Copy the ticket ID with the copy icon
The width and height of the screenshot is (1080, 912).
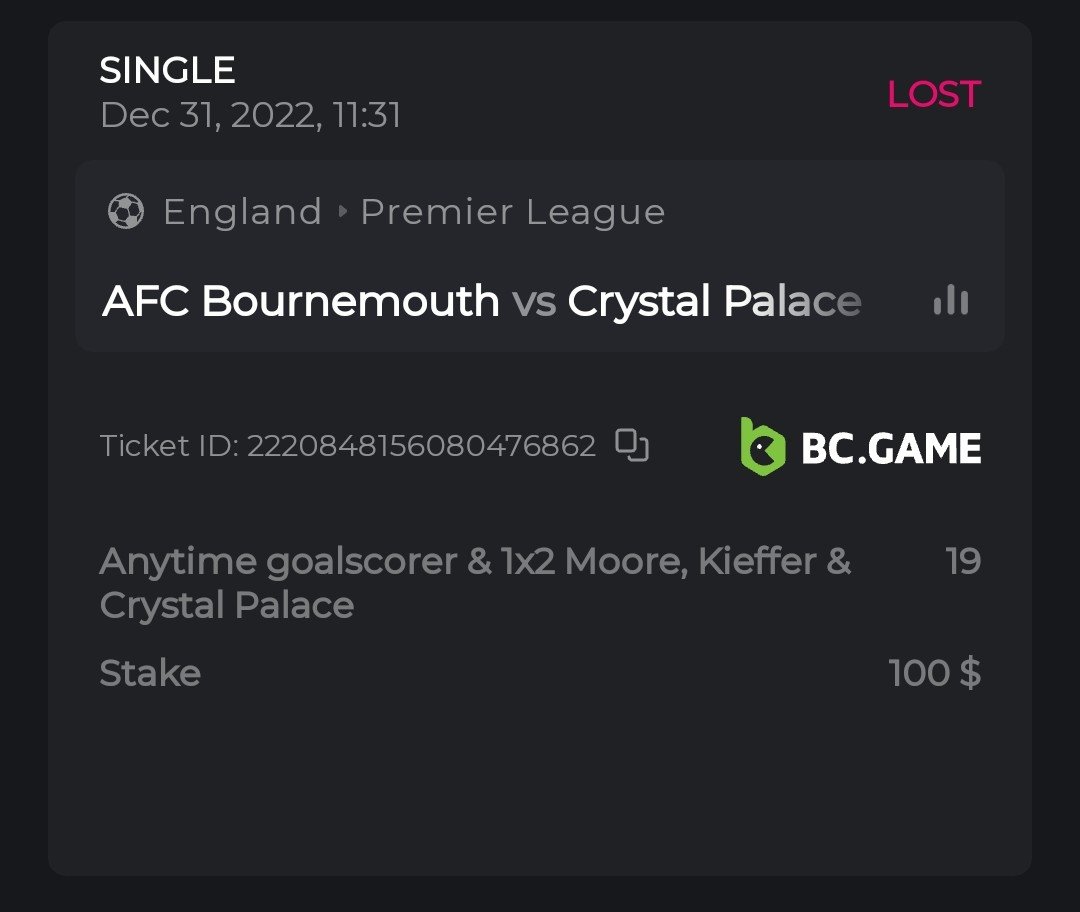pyautogui.click(x=632, y=445)
